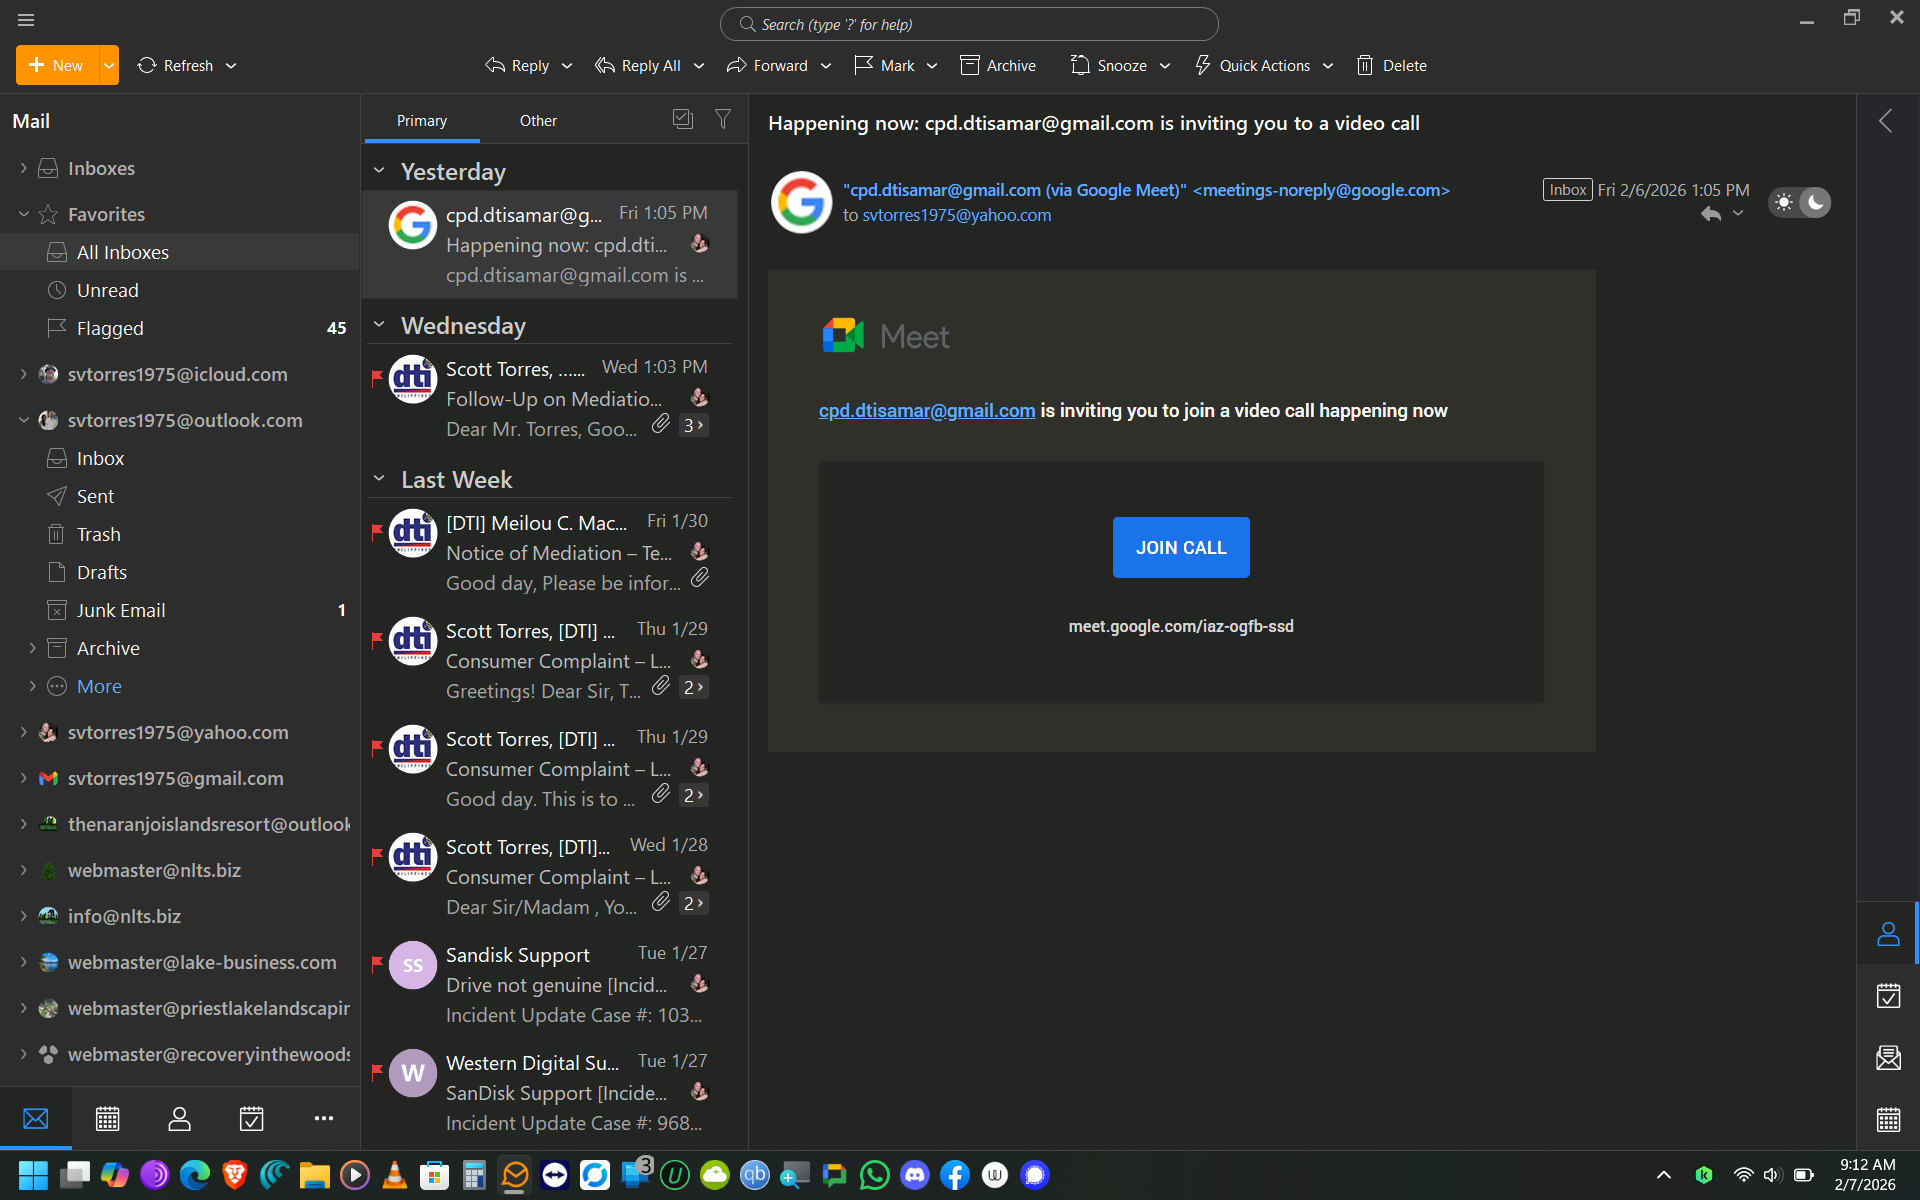Open the New button dropdown arrow

108,65
